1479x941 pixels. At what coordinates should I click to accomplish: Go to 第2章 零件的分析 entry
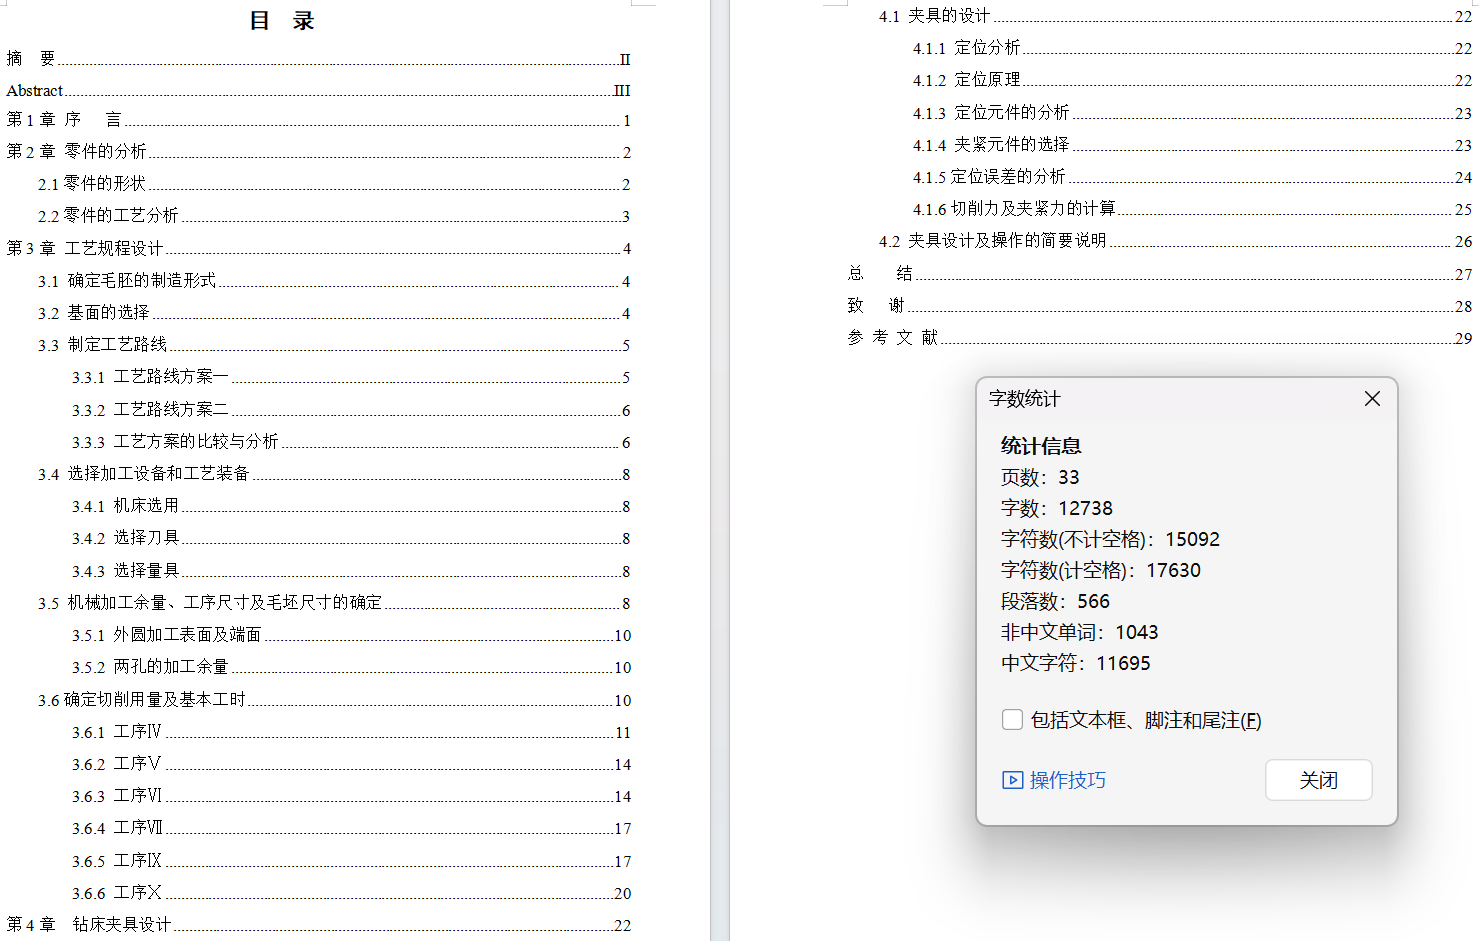pyautogui.click(x=318, y=152)
